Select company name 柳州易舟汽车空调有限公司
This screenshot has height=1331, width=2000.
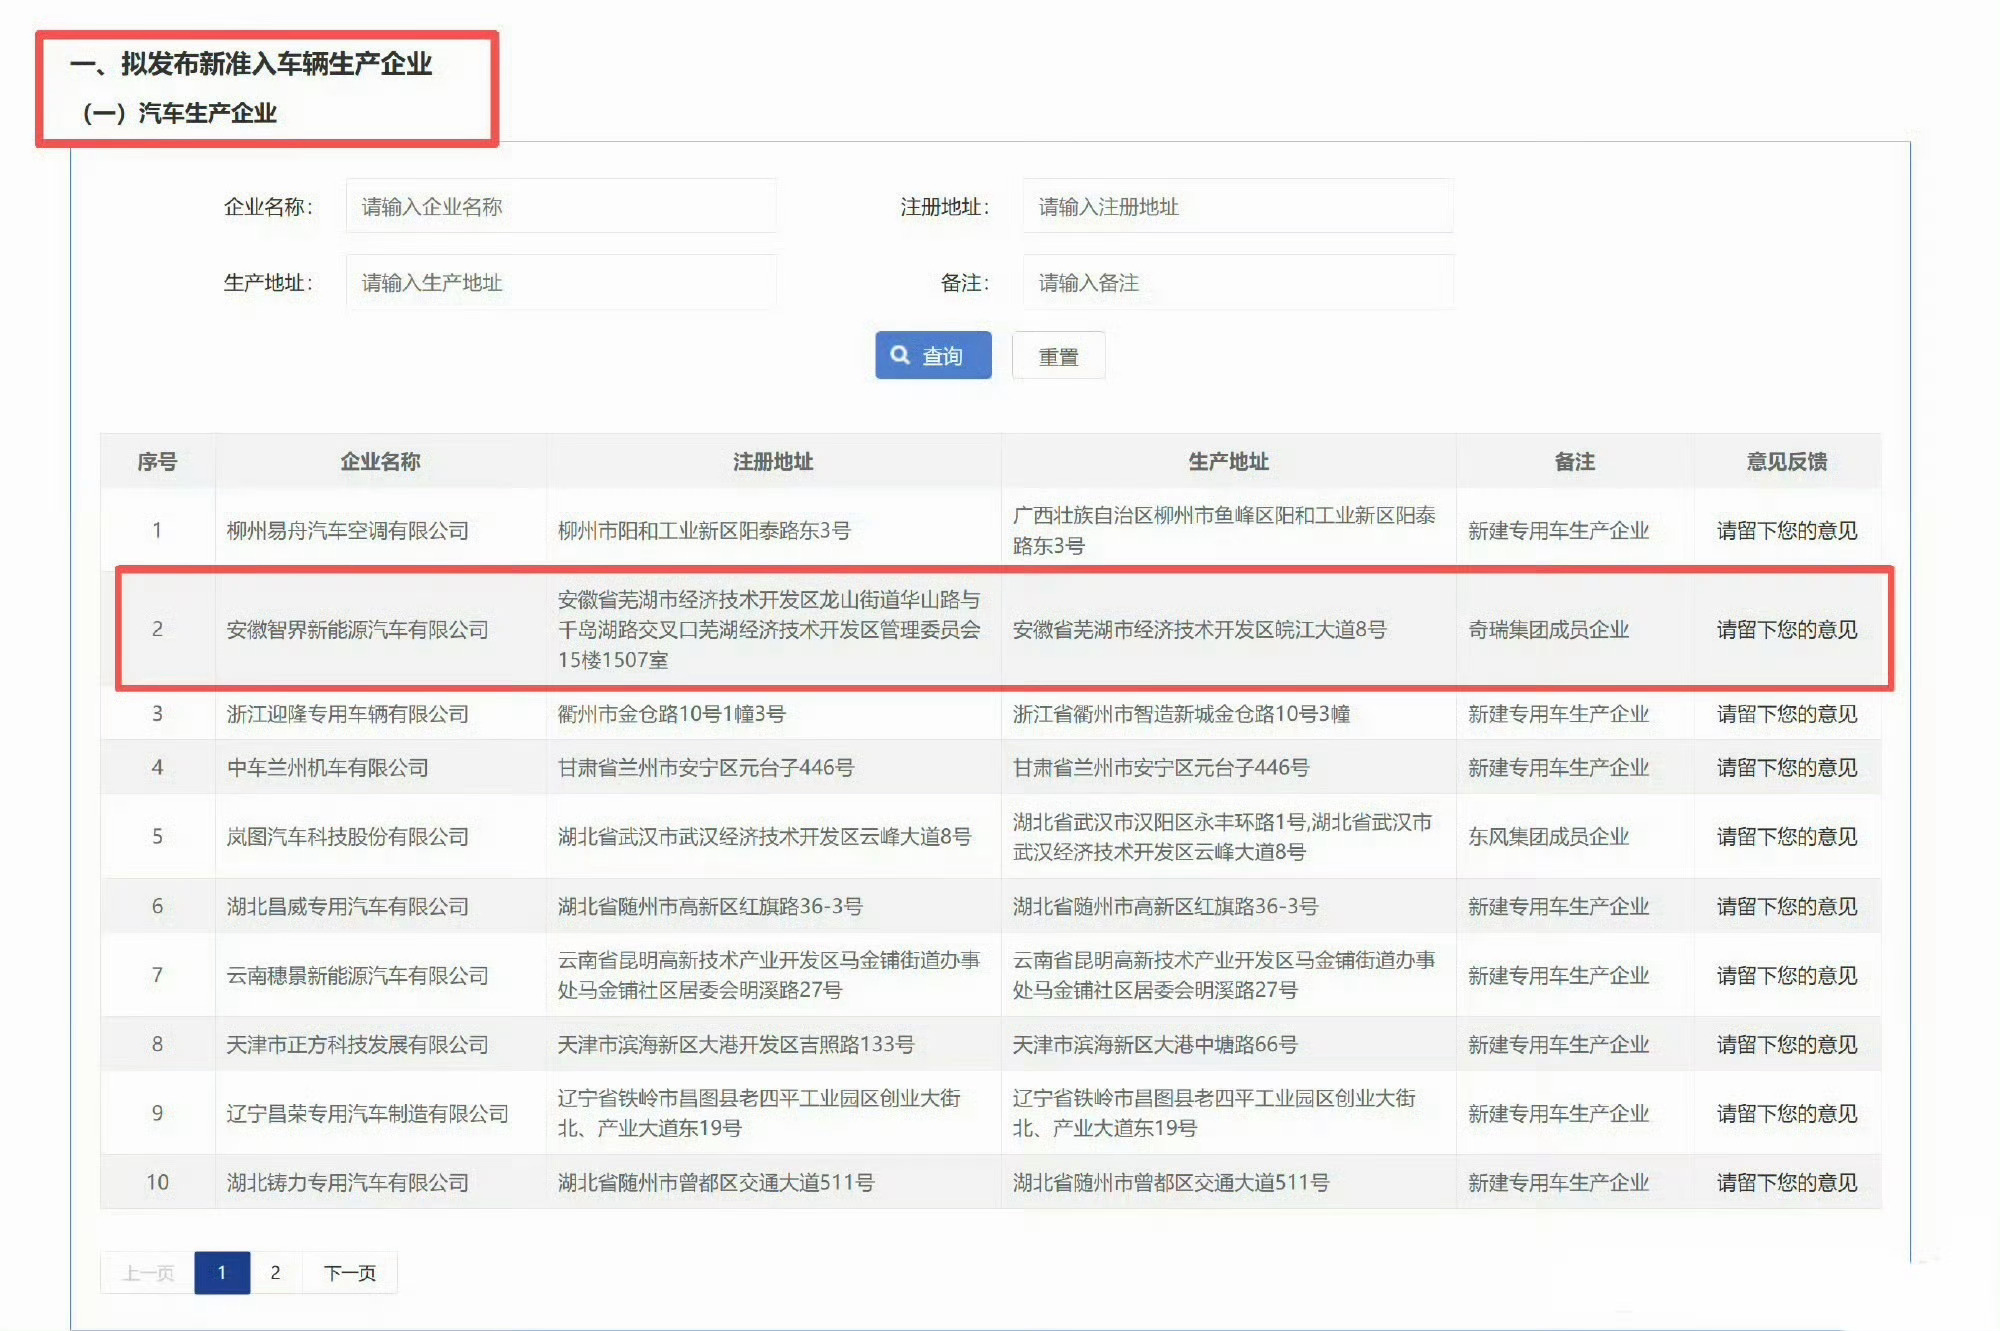coord(347,530)
